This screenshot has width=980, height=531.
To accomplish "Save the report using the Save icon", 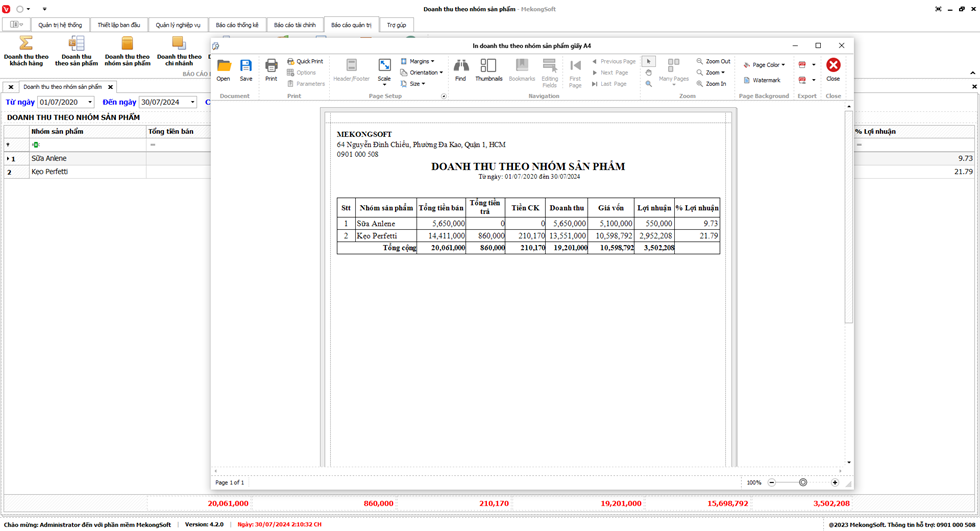I will click(x=246, y=69).
